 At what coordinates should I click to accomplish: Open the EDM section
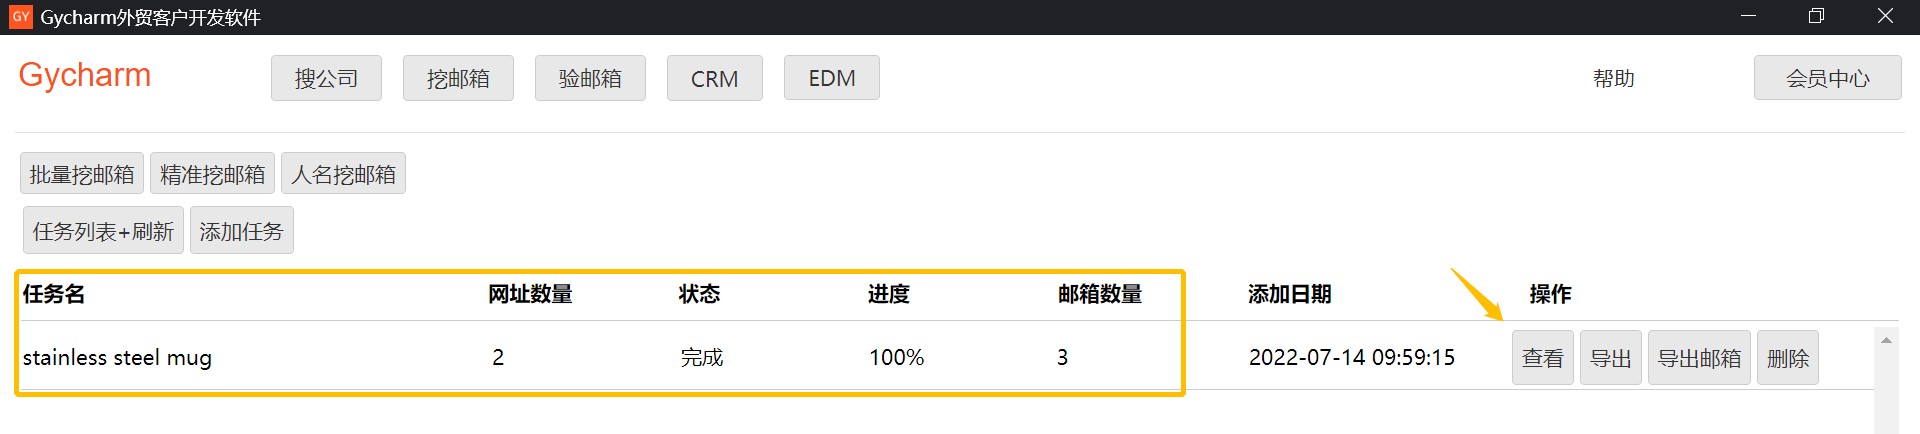[832, 78]
